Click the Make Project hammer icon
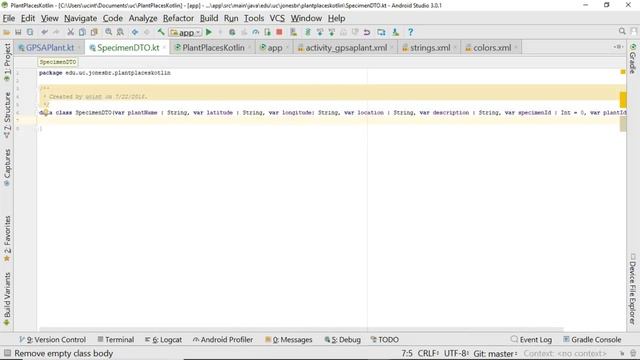This screenshot has width=640, height=360. (161, 32)
